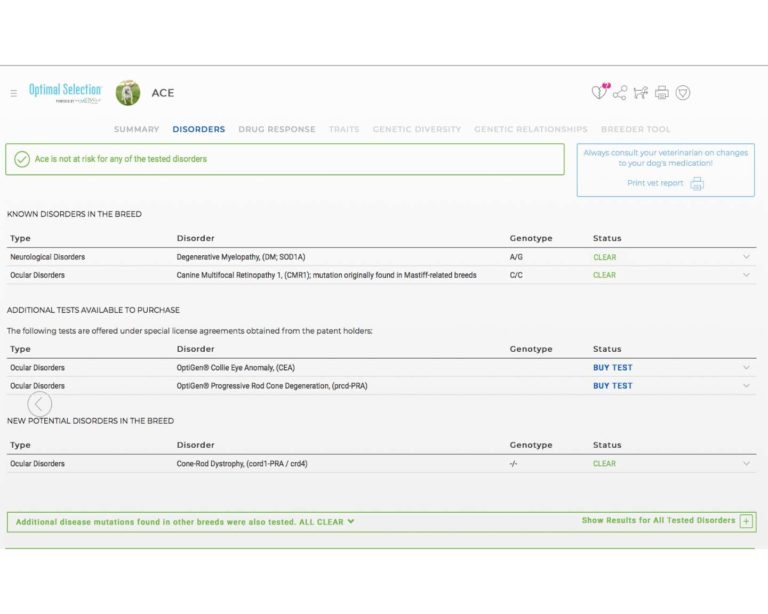Viewport: 768px width, 614px height.
Task: Click the vet report printer icon
Action: pyautogui.click(x=697, y=183)
